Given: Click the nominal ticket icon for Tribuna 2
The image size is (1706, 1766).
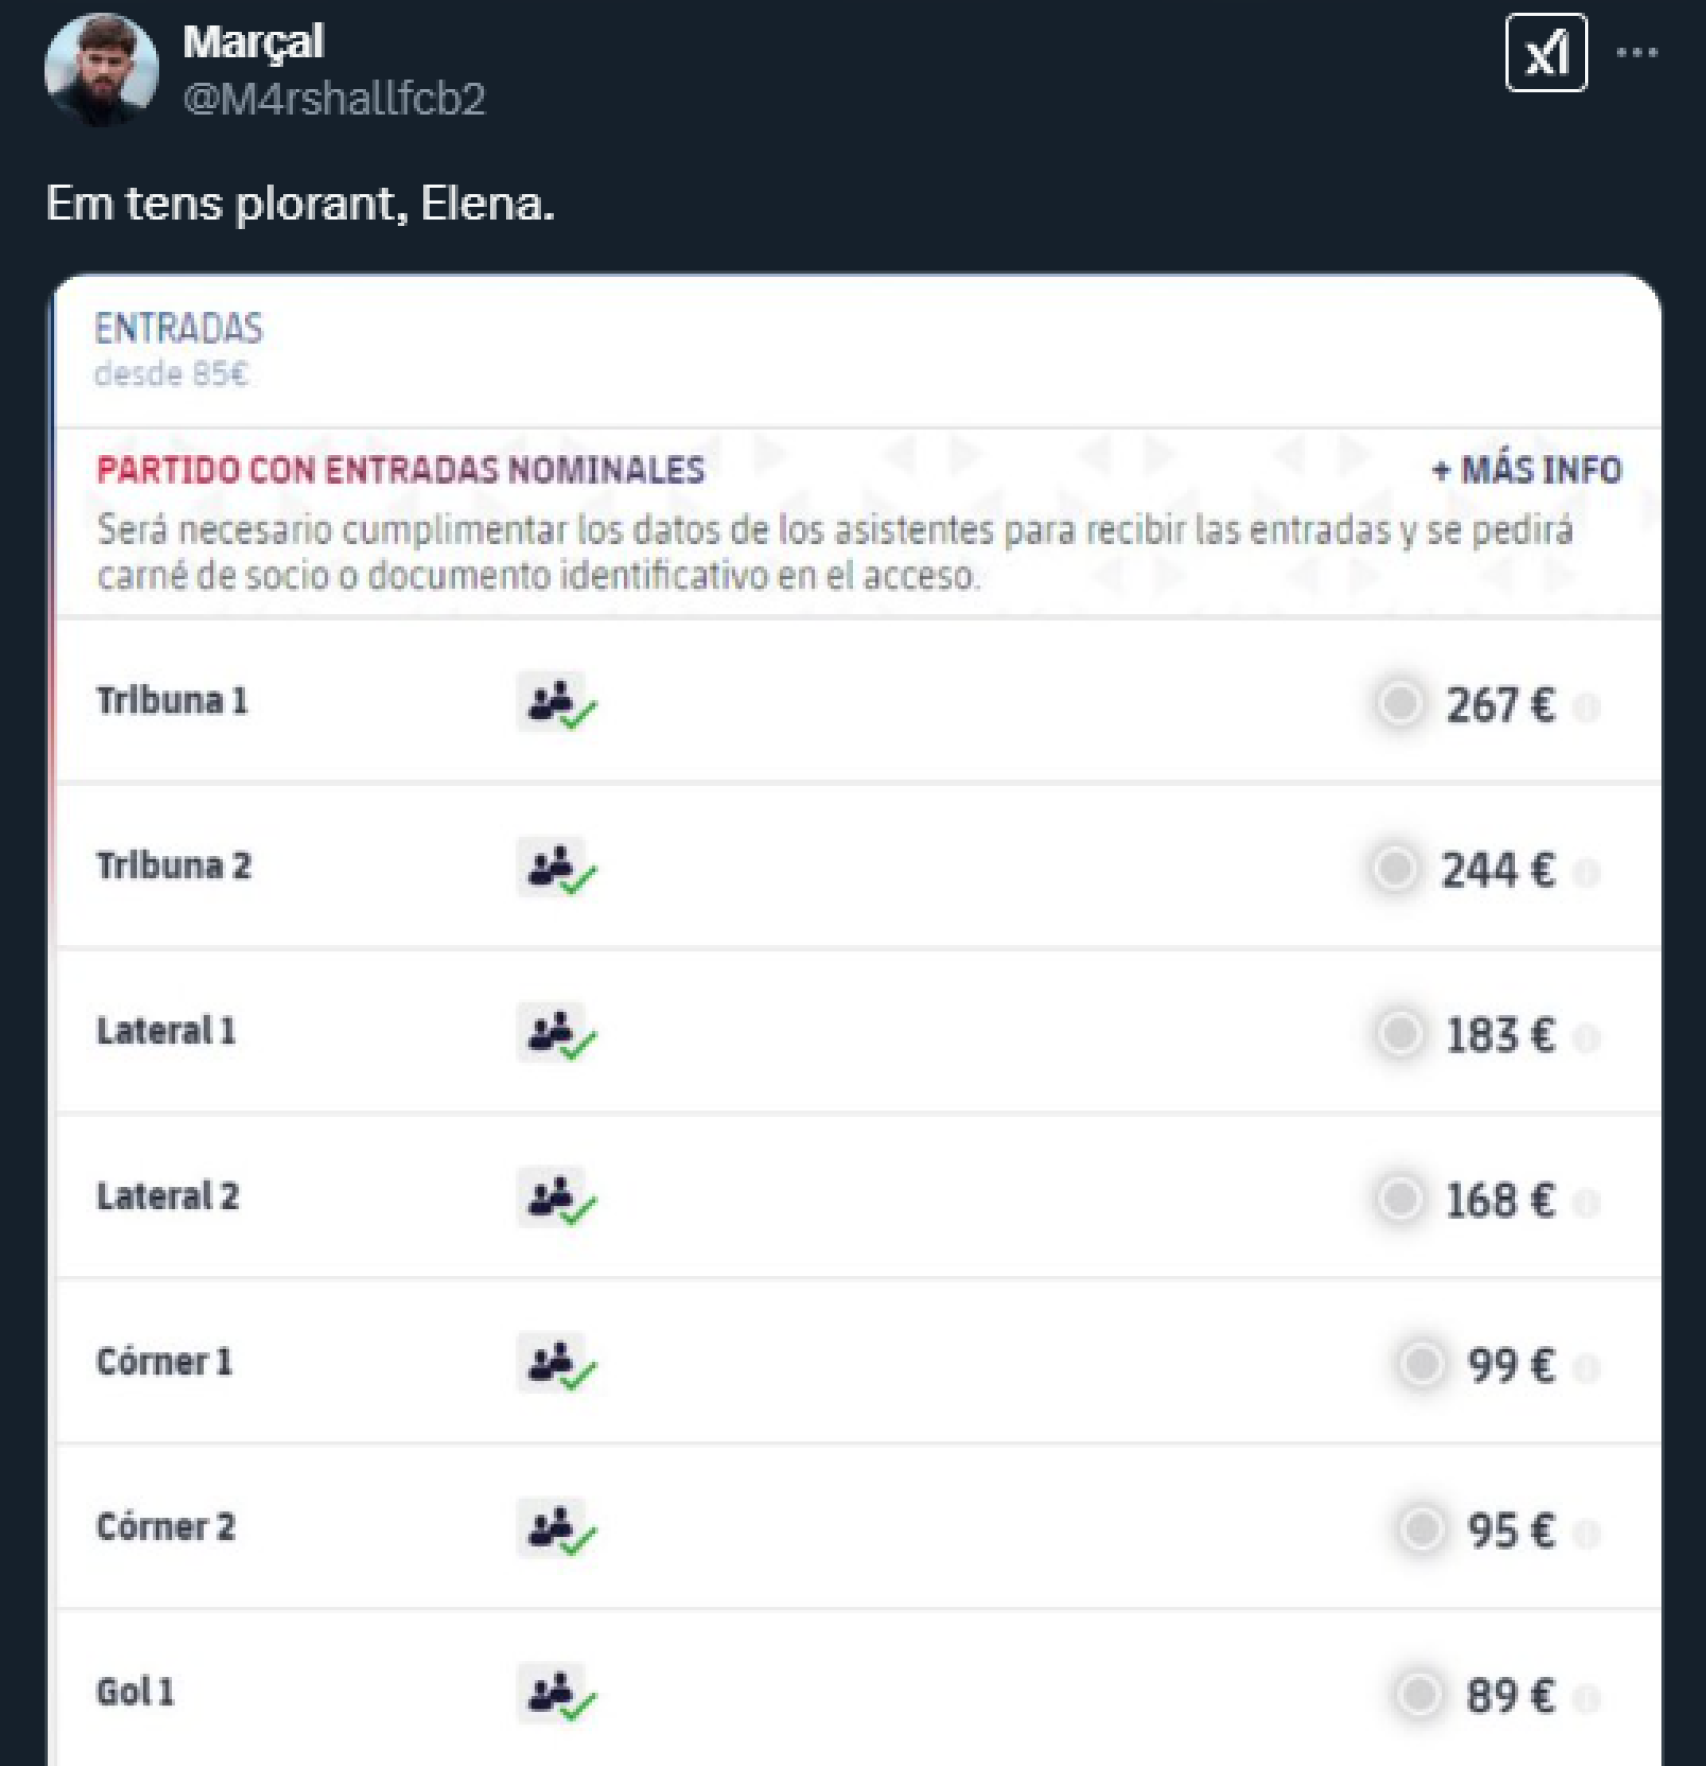Looking at the screenshot, I should click(x=557, y=868).
